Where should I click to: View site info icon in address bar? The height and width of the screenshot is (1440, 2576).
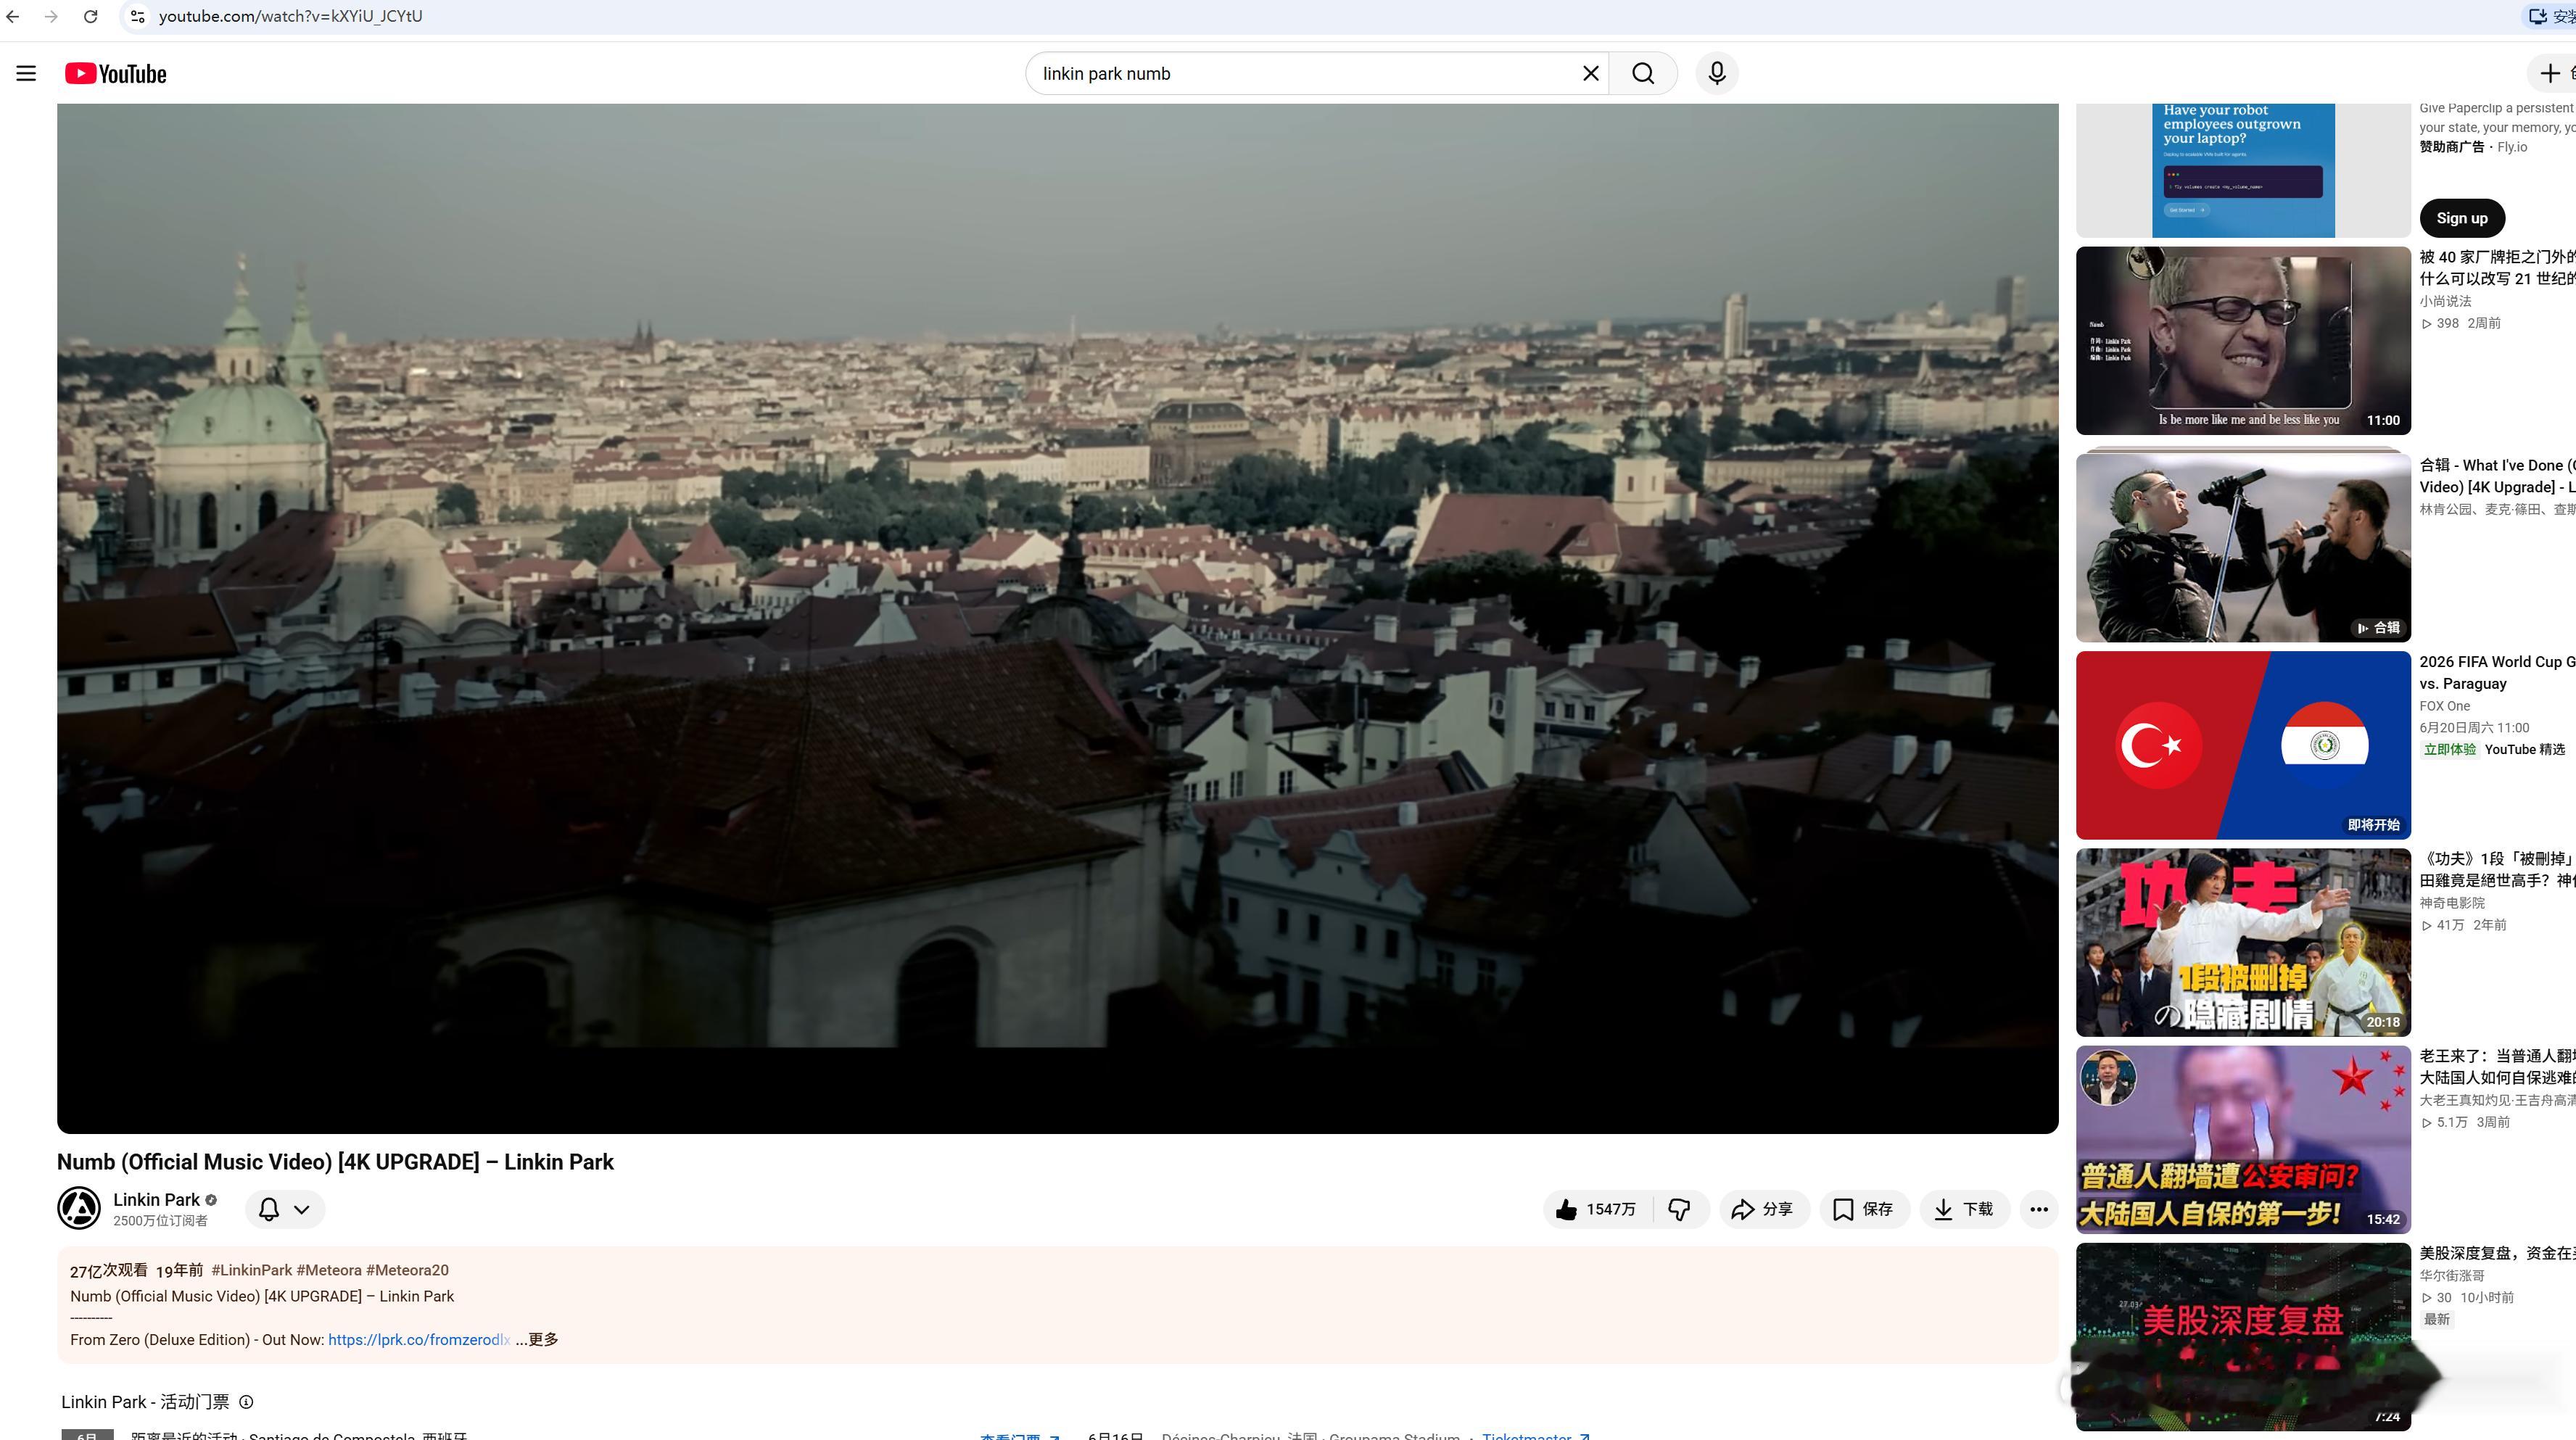[x=138, y=16]
